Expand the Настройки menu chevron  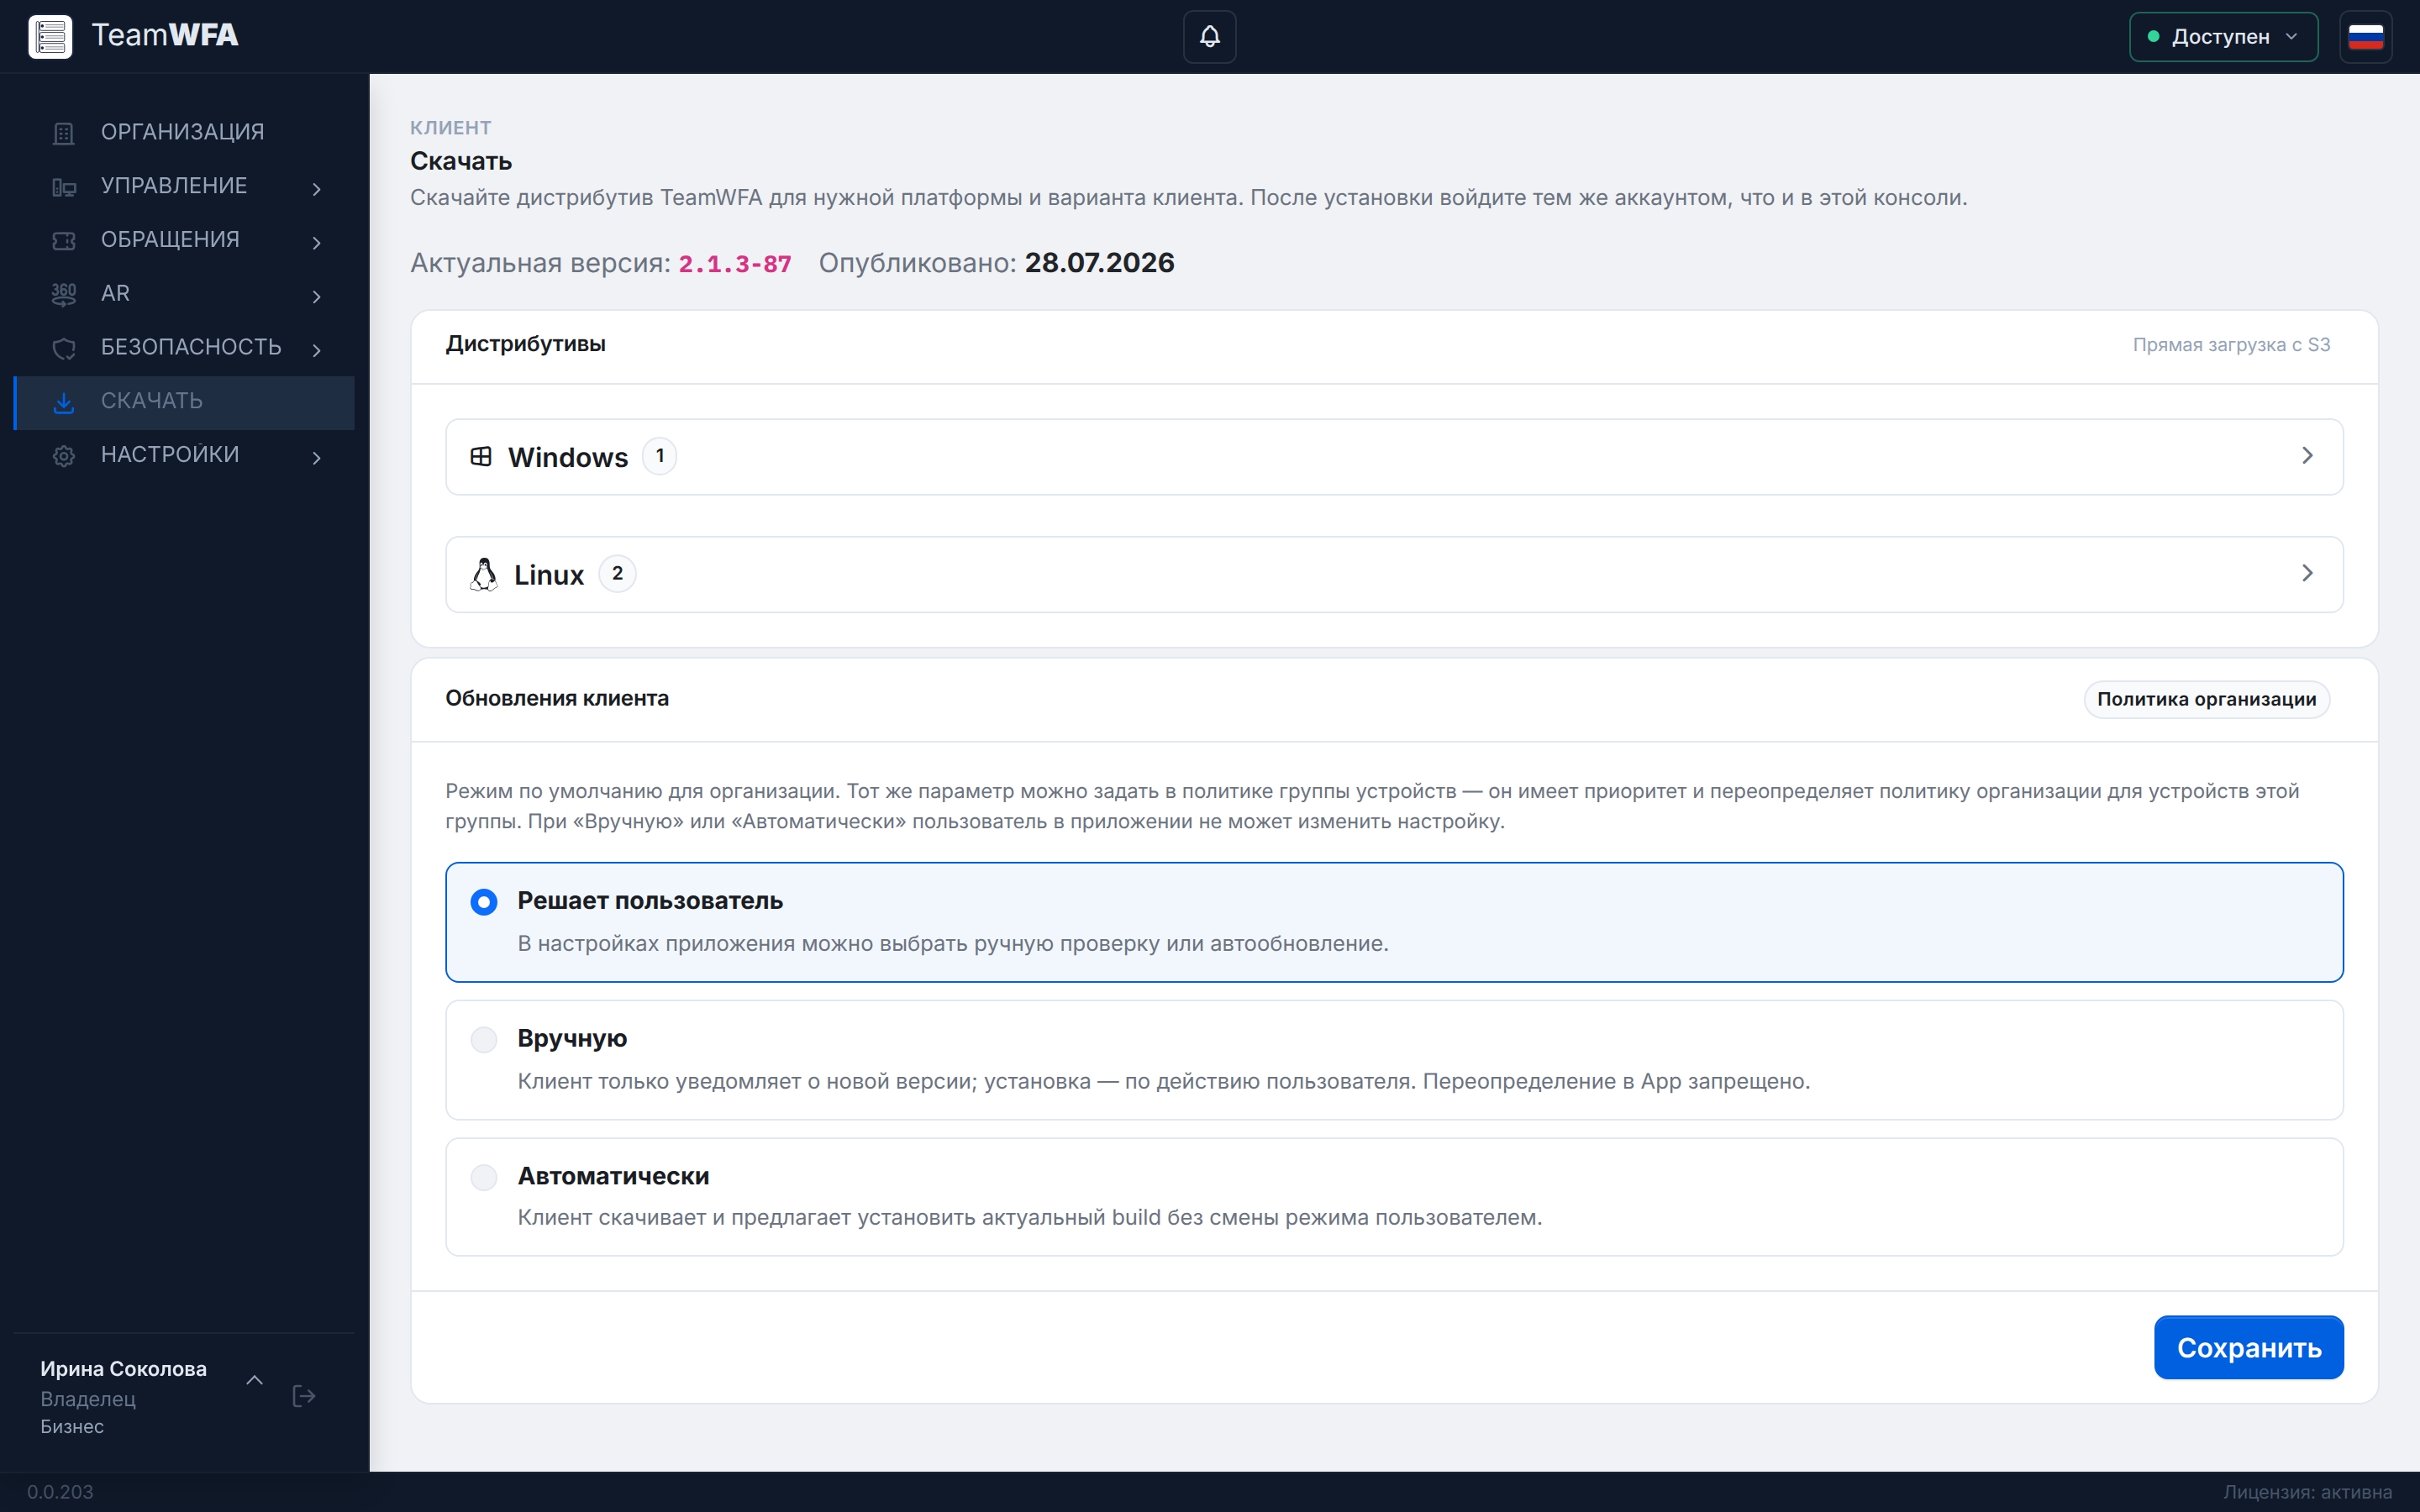click(316, 457)
